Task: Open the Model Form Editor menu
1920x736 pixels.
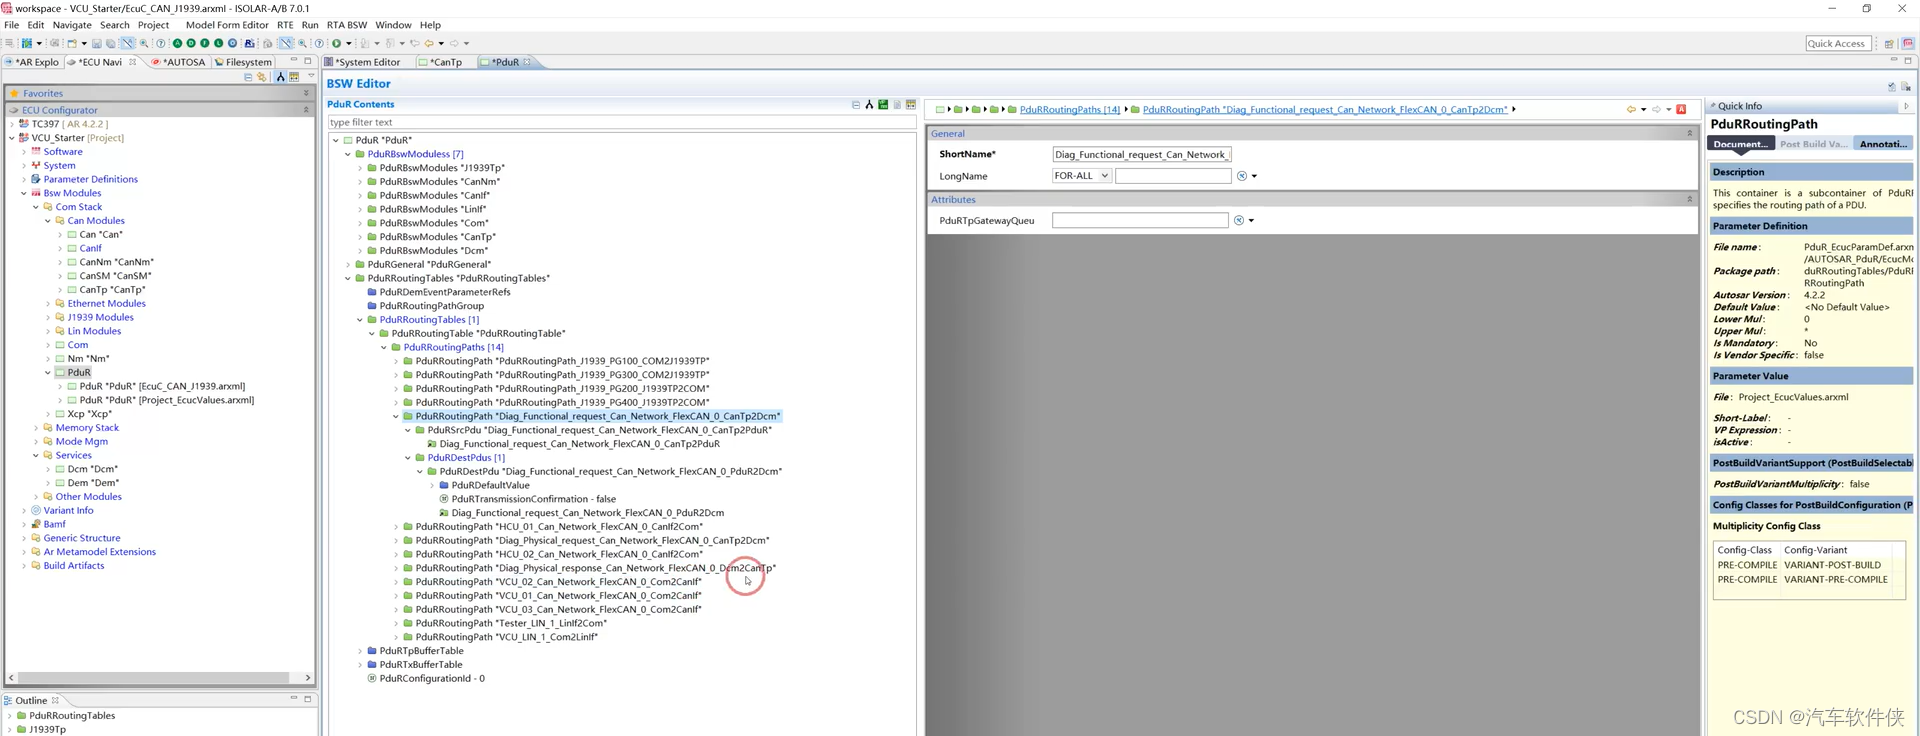Action: coord(227,25)
